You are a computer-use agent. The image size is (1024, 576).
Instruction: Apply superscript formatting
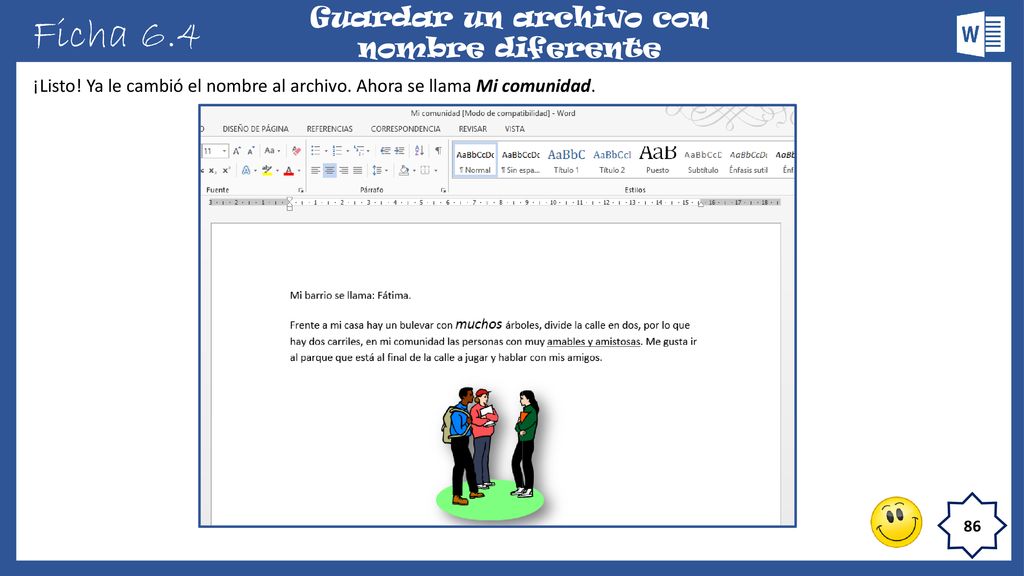click(x=226, y=170)
